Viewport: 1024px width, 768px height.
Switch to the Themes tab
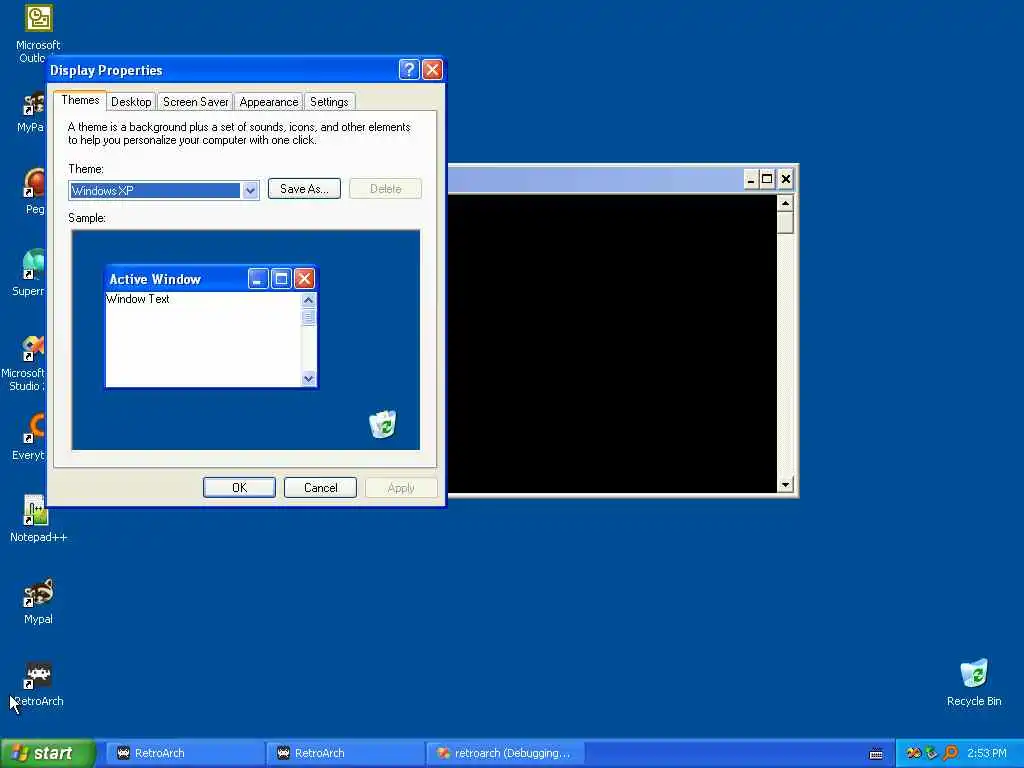(80, 101)
